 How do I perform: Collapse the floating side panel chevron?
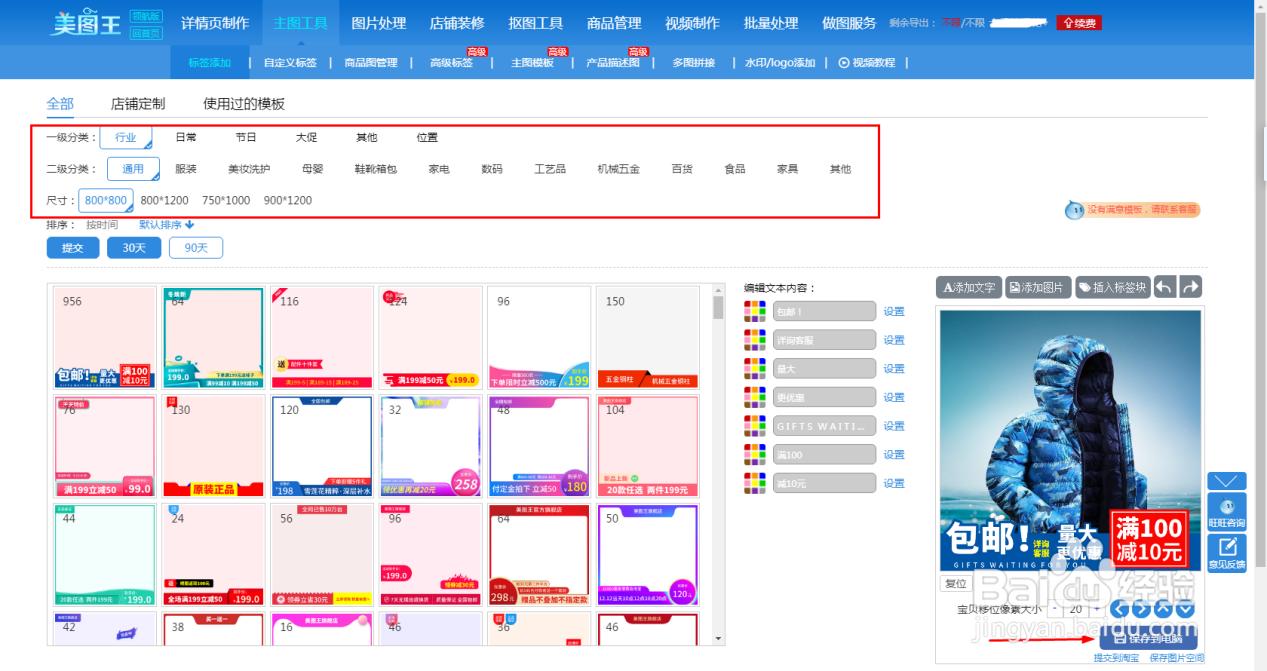(1227, 481)
